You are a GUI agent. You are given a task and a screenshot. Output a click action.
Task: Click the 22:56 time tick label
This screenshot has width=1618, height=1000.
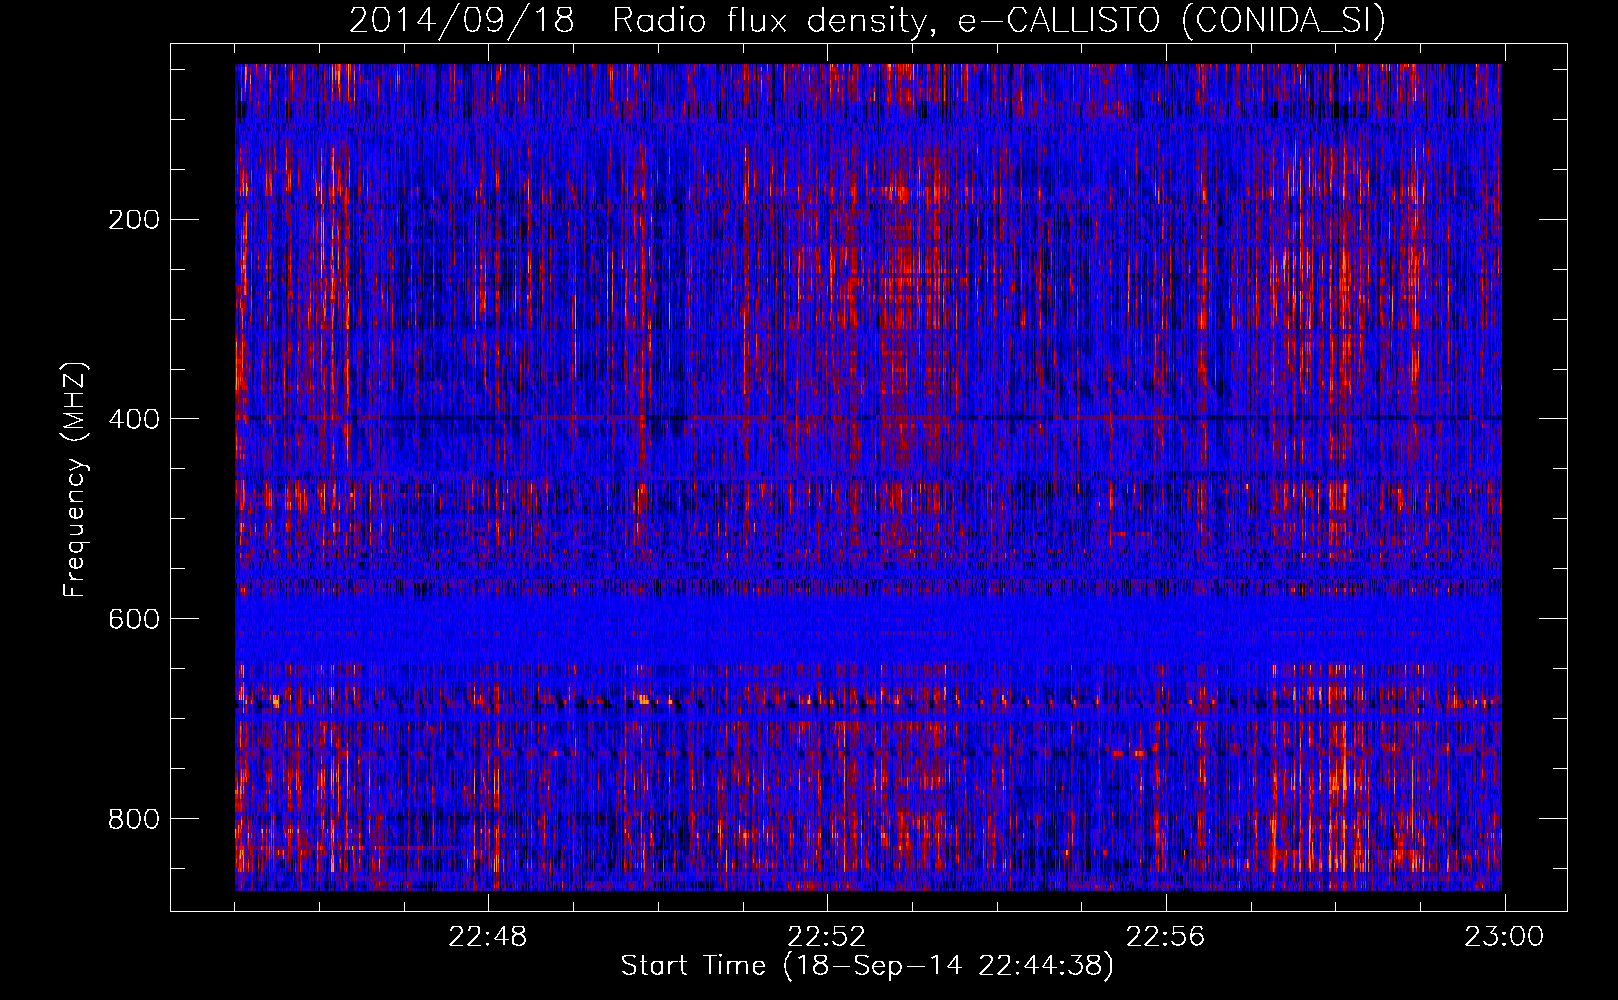click(x=1166, y=937)
